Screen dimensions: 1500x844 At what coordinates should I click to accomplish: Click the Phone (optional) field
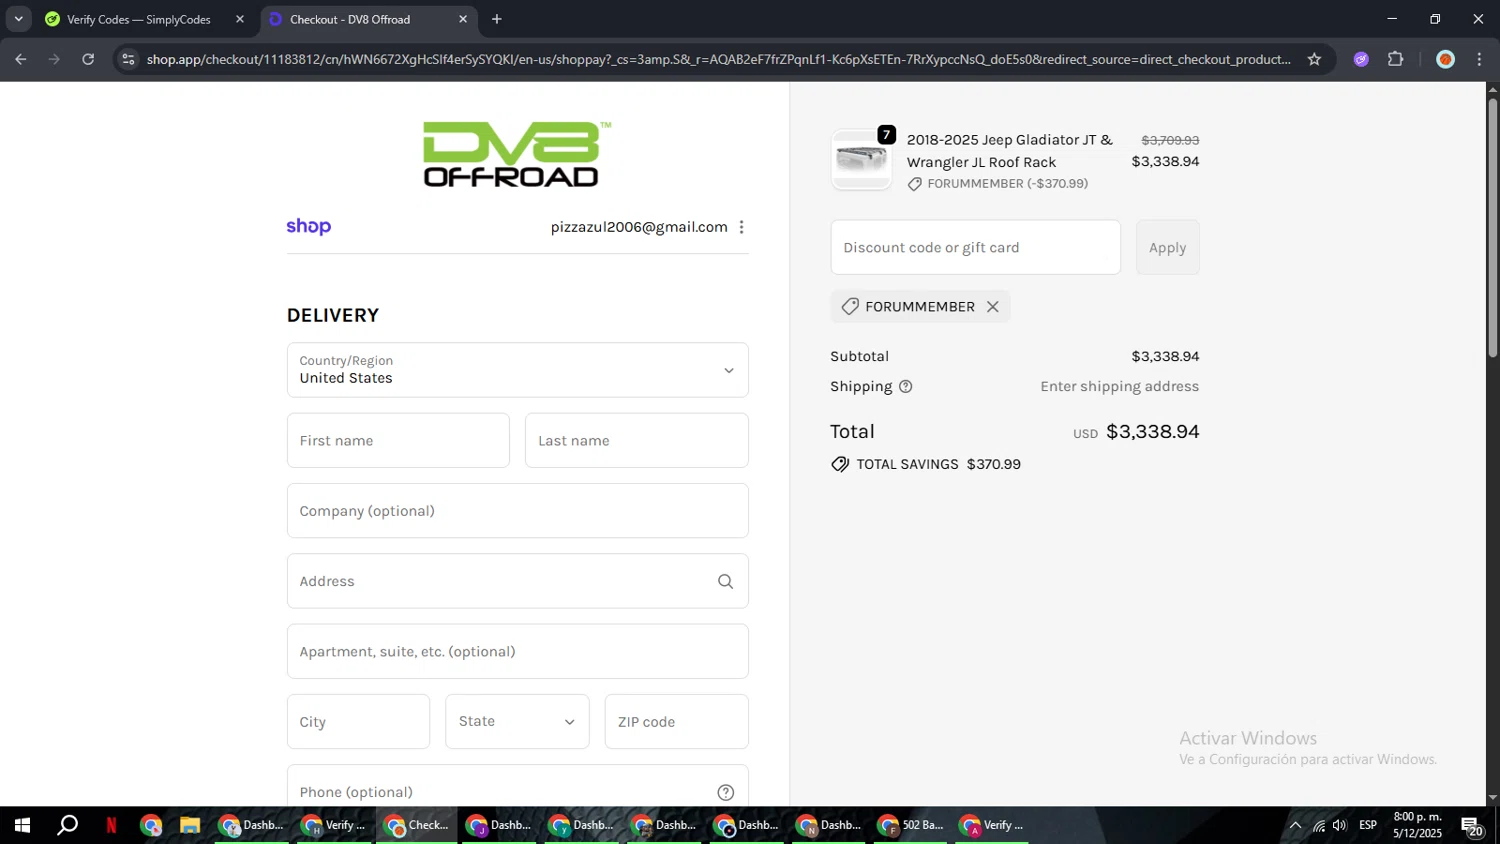point(517,788)
